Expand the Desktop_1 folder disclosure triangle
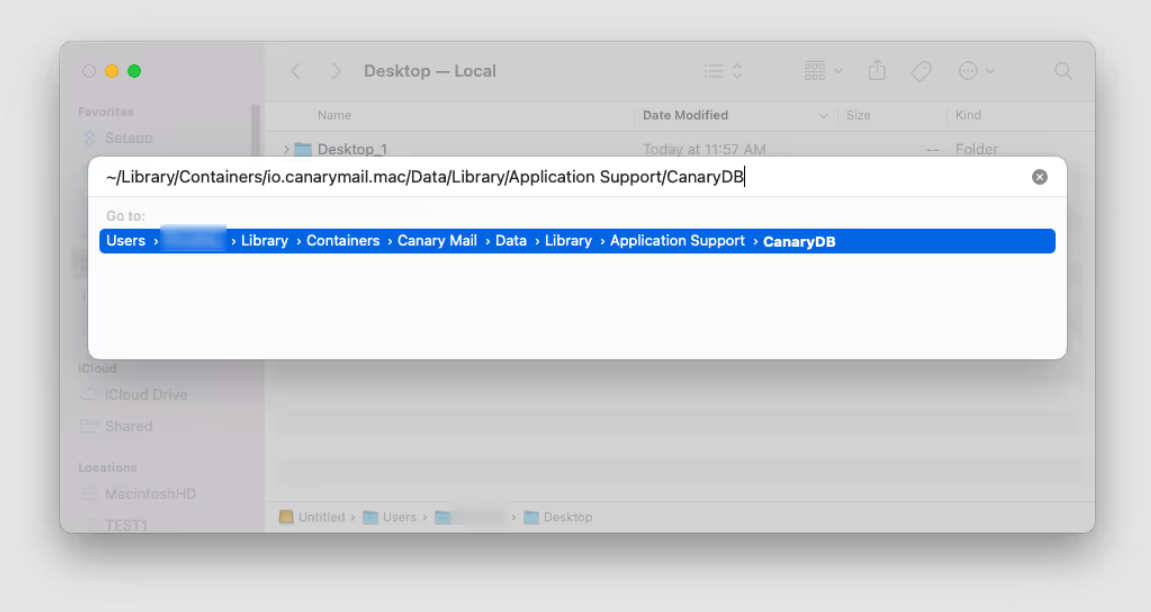 click(x=288, y=148)
